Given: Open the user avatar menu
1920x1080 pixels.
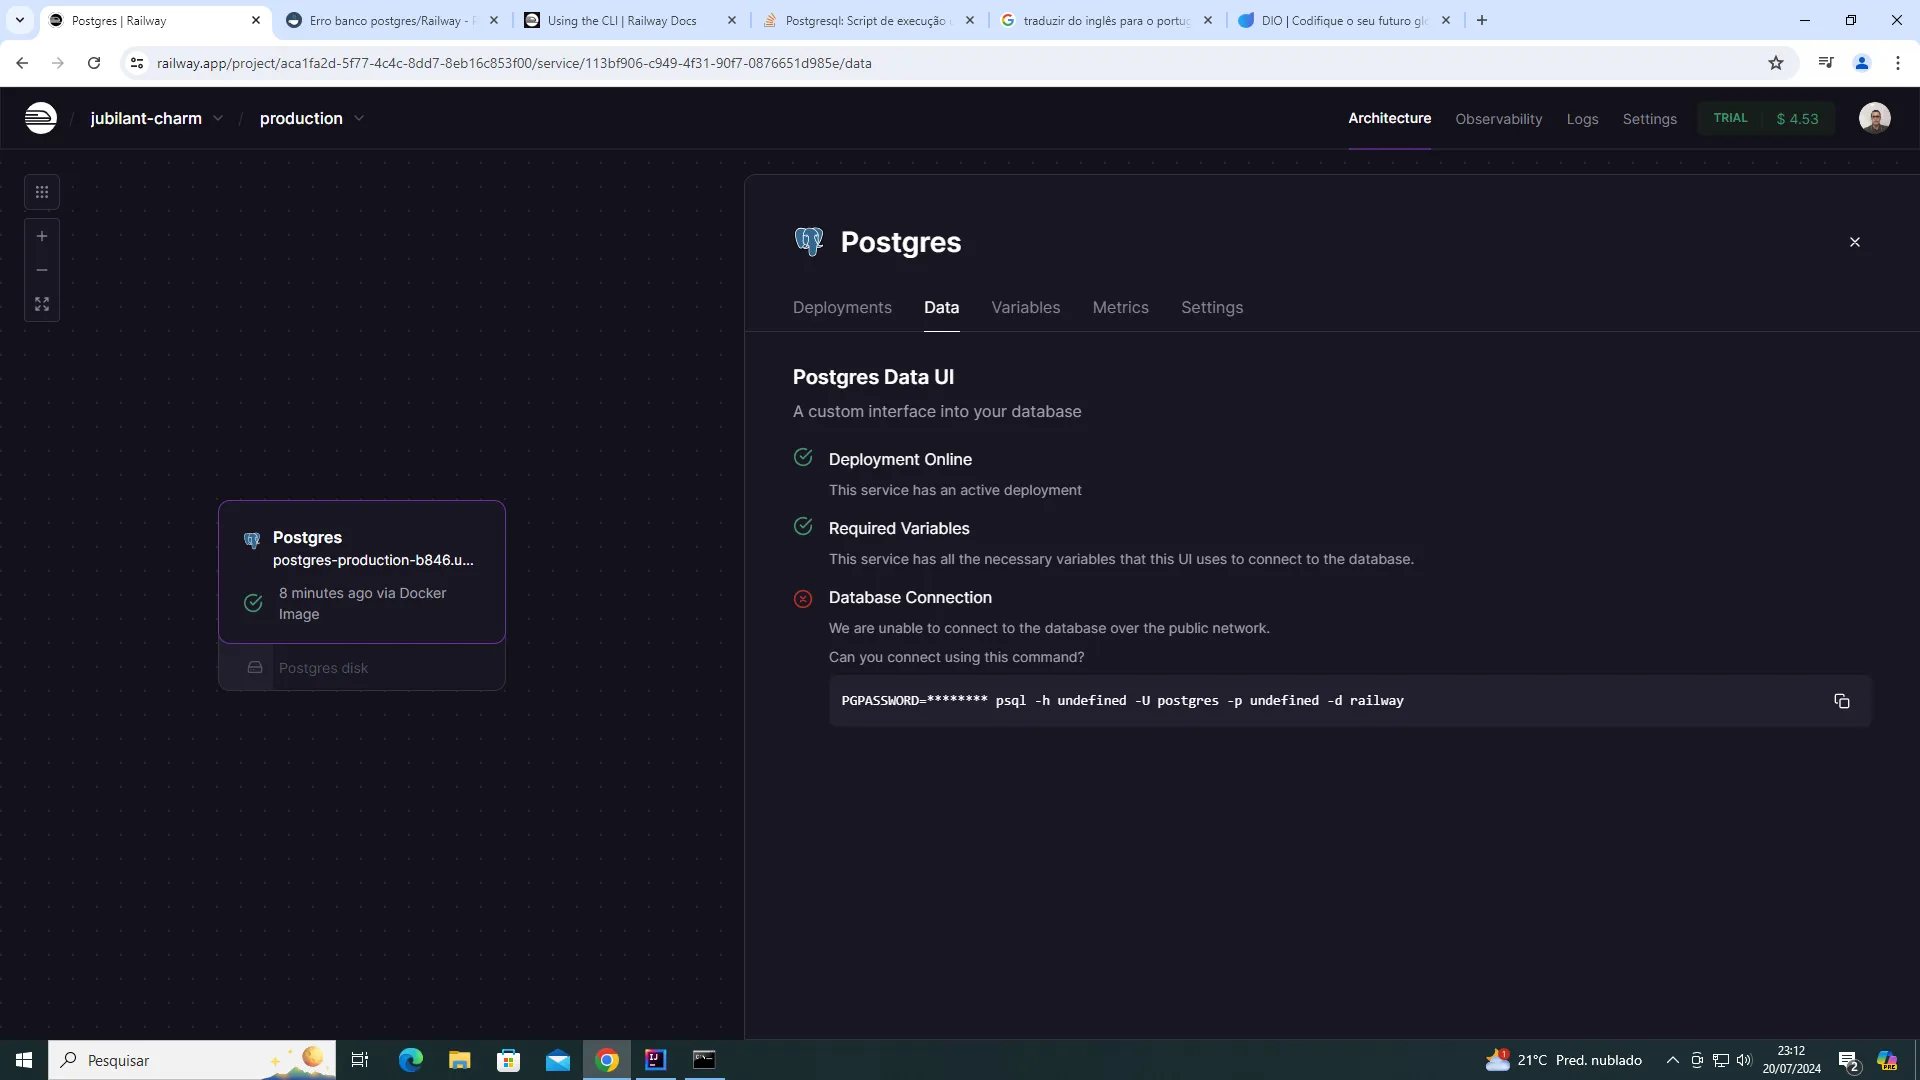Looking at the screenshot, I should click(1874, 118).
